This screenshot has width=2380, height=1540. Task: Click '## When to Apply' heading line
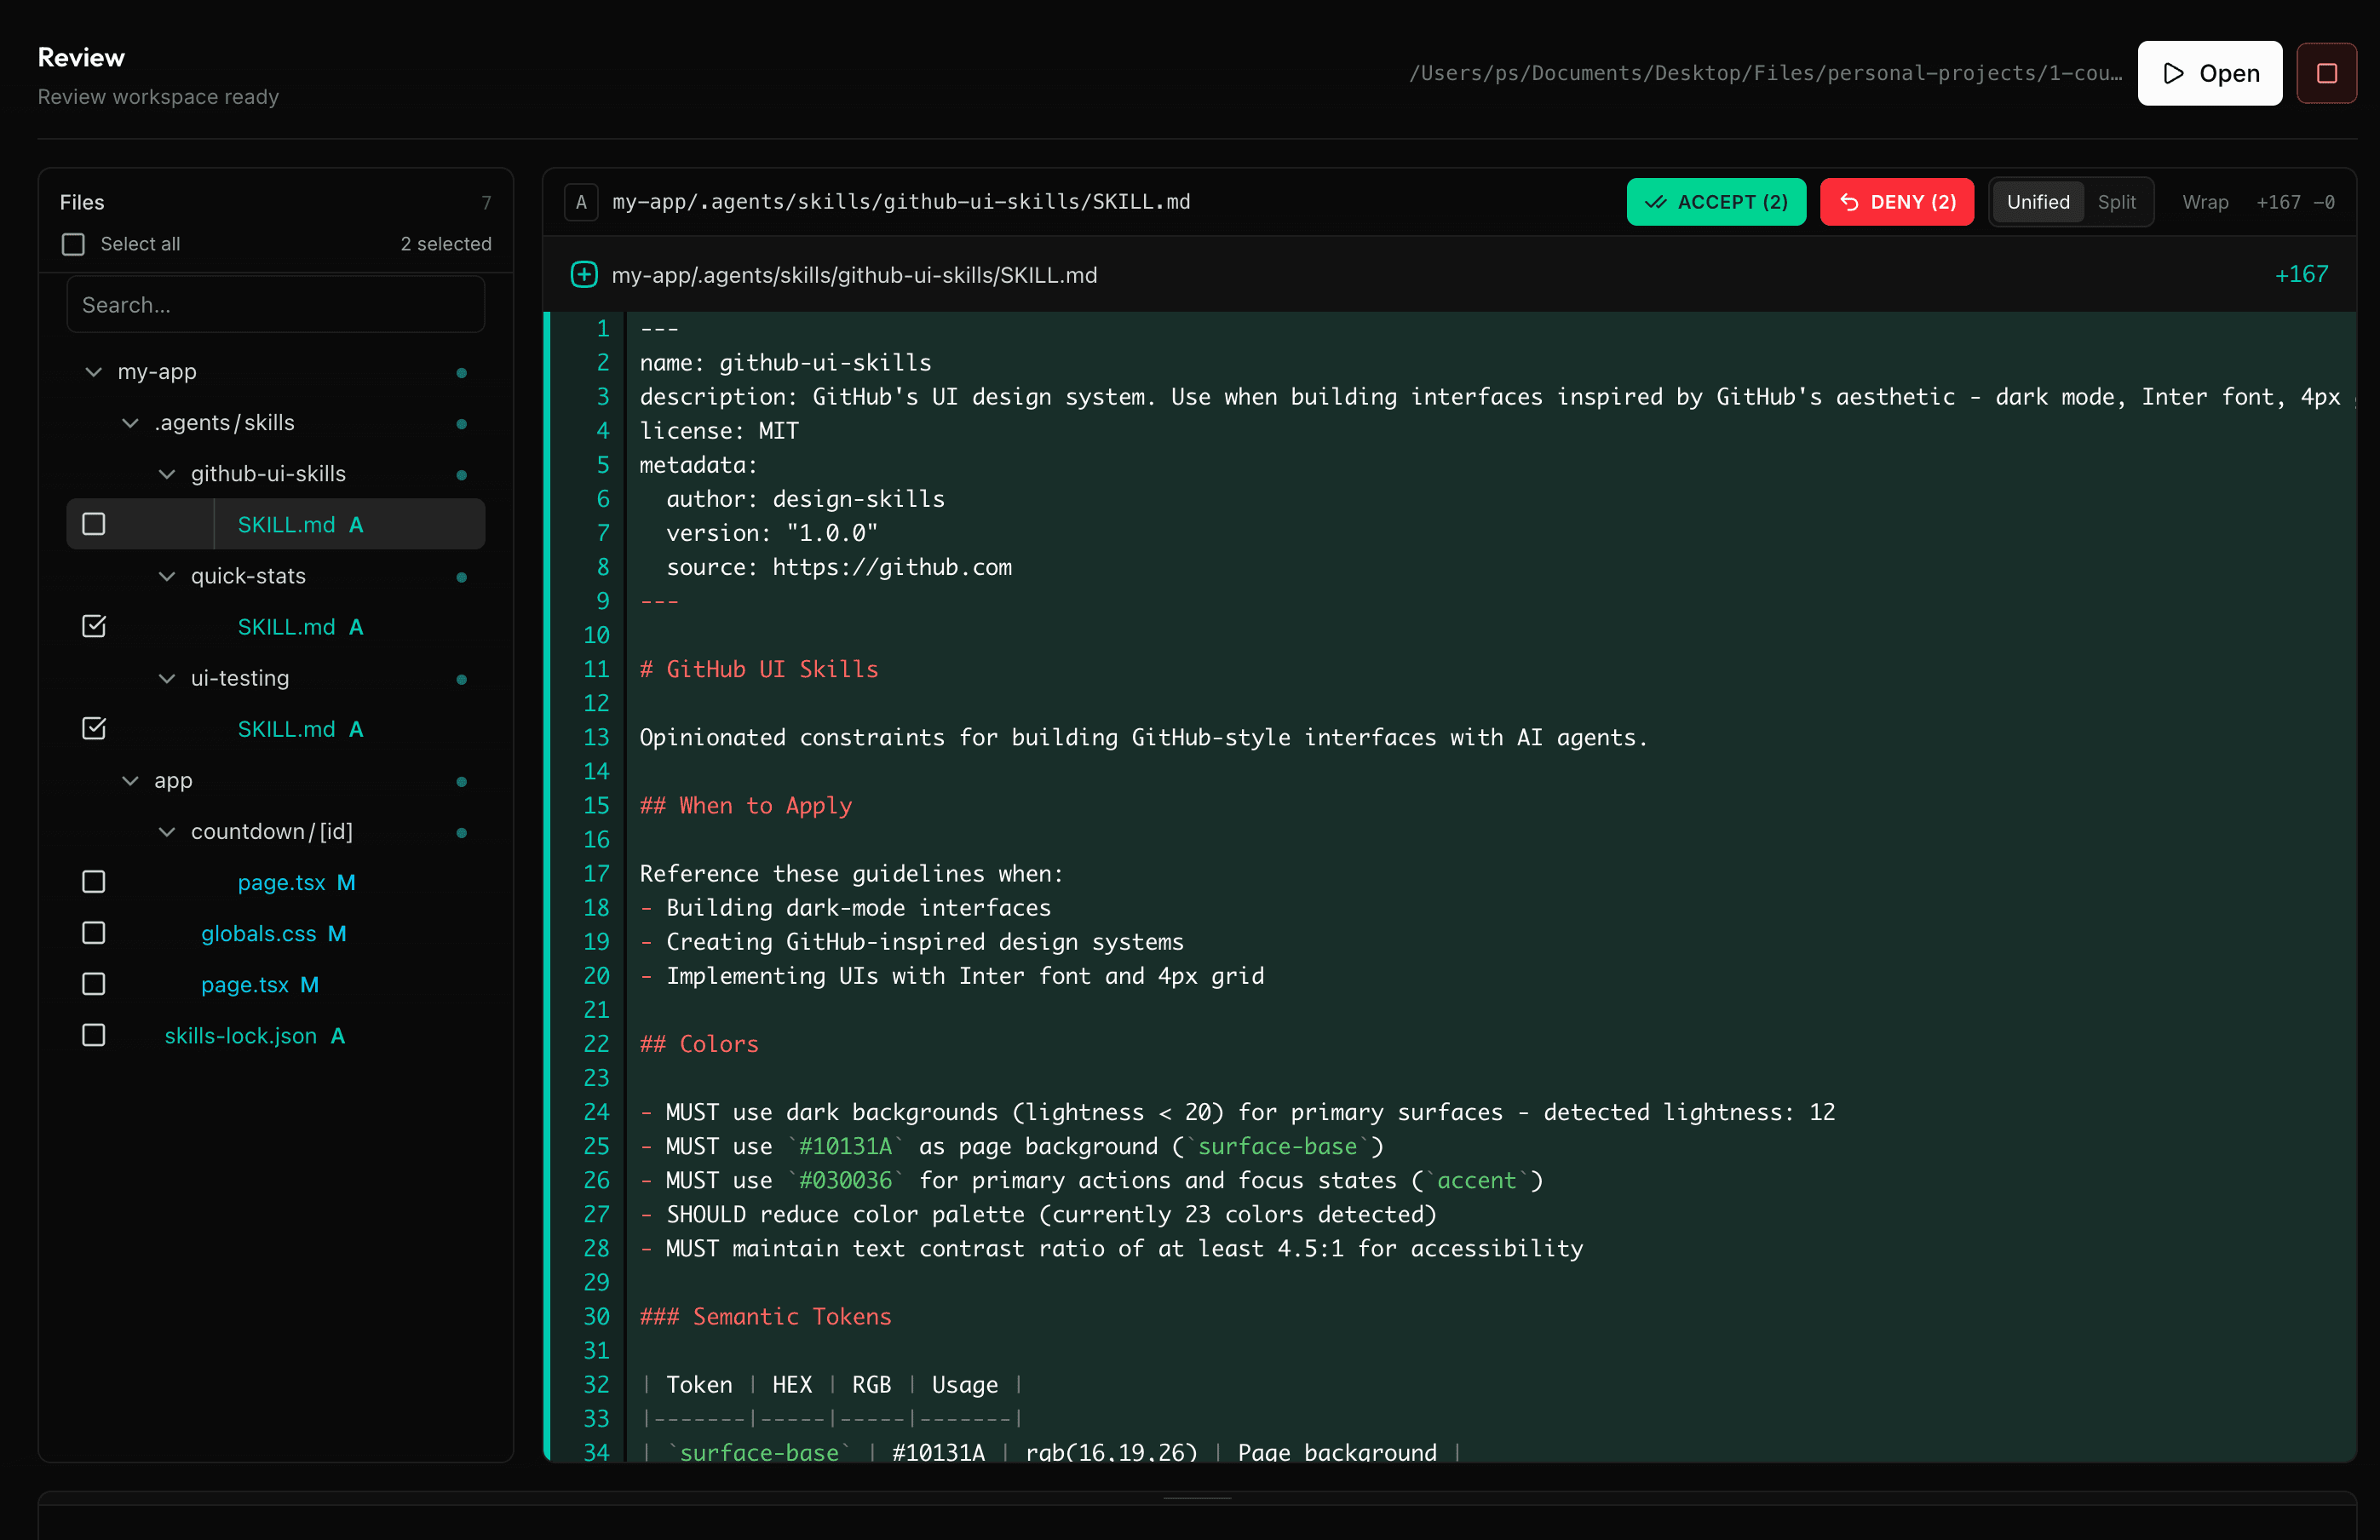point(746,806)
